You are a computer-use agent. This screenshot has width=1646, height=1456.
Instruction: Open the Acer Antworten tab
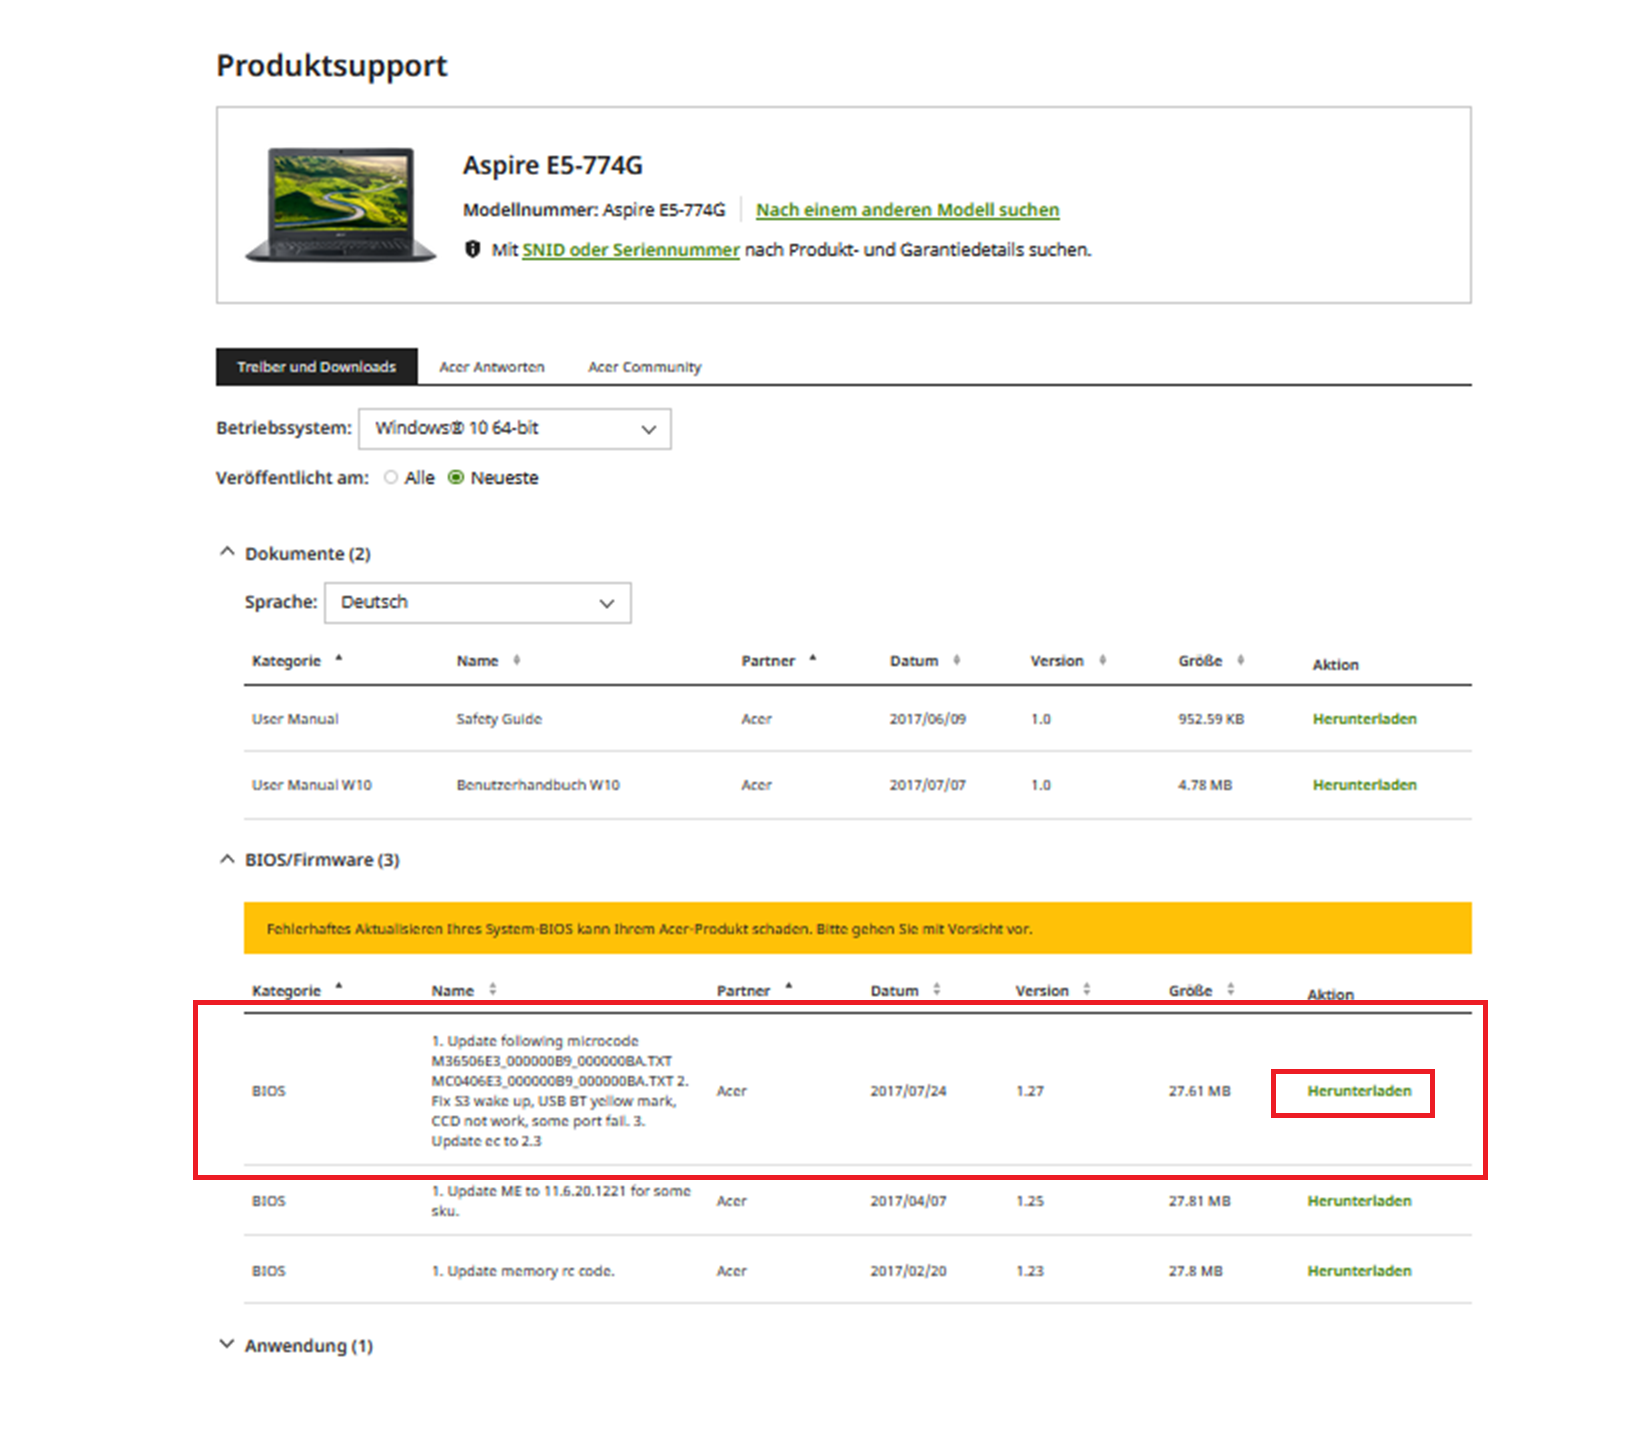coord(492,367)
